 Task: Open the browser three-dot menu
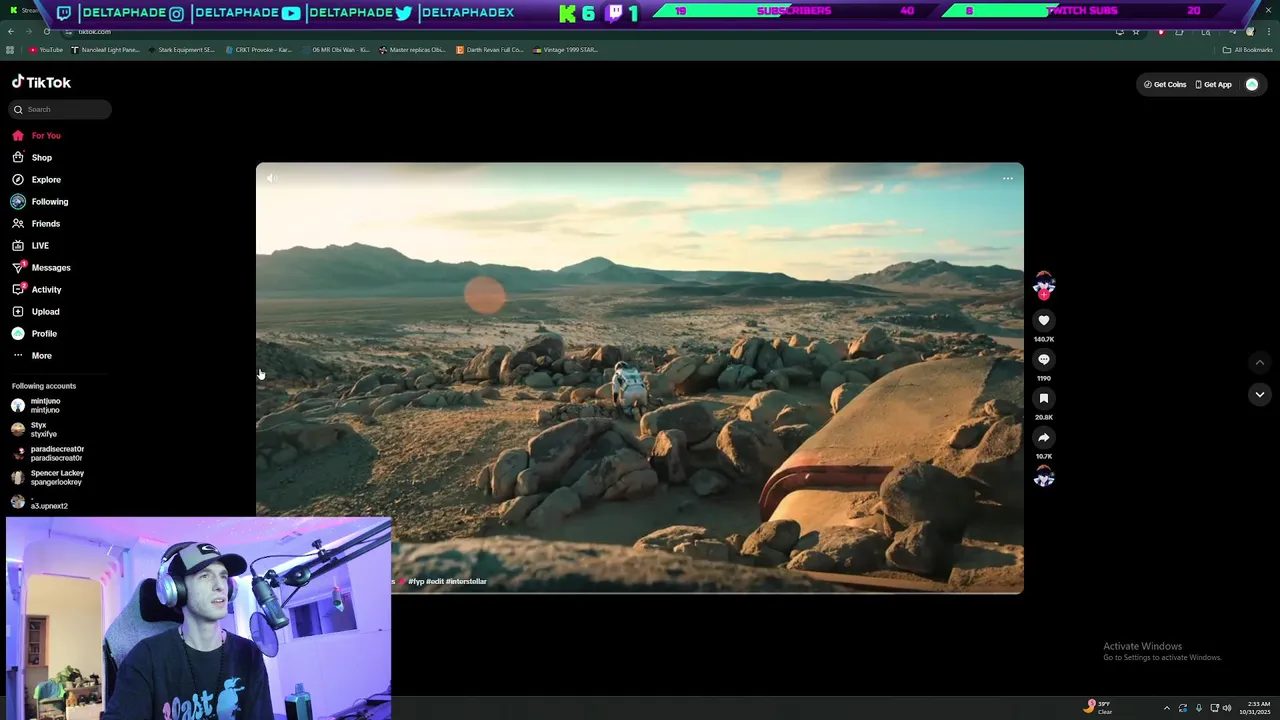pyautogui.click(x=1268, y=32)
